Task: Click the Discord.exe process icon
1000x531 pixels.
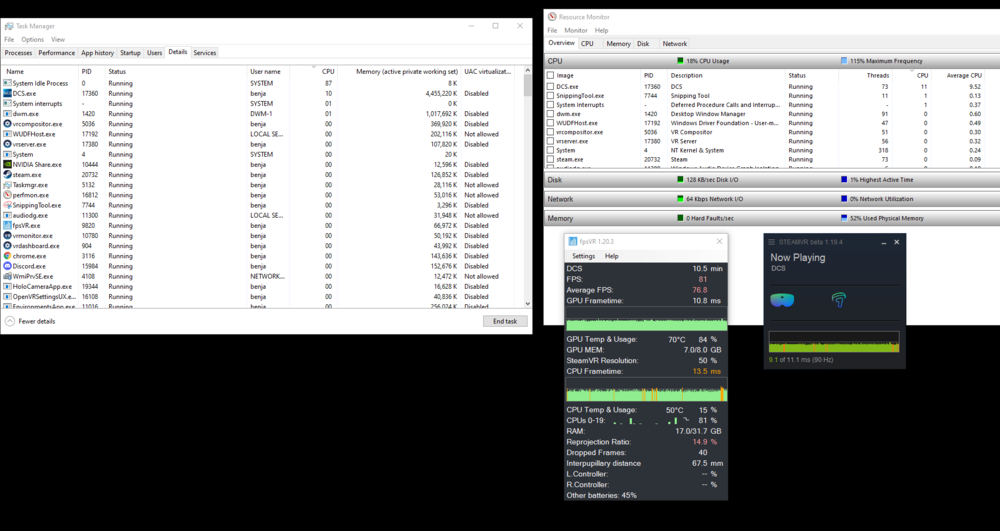Action: (8, 266)
